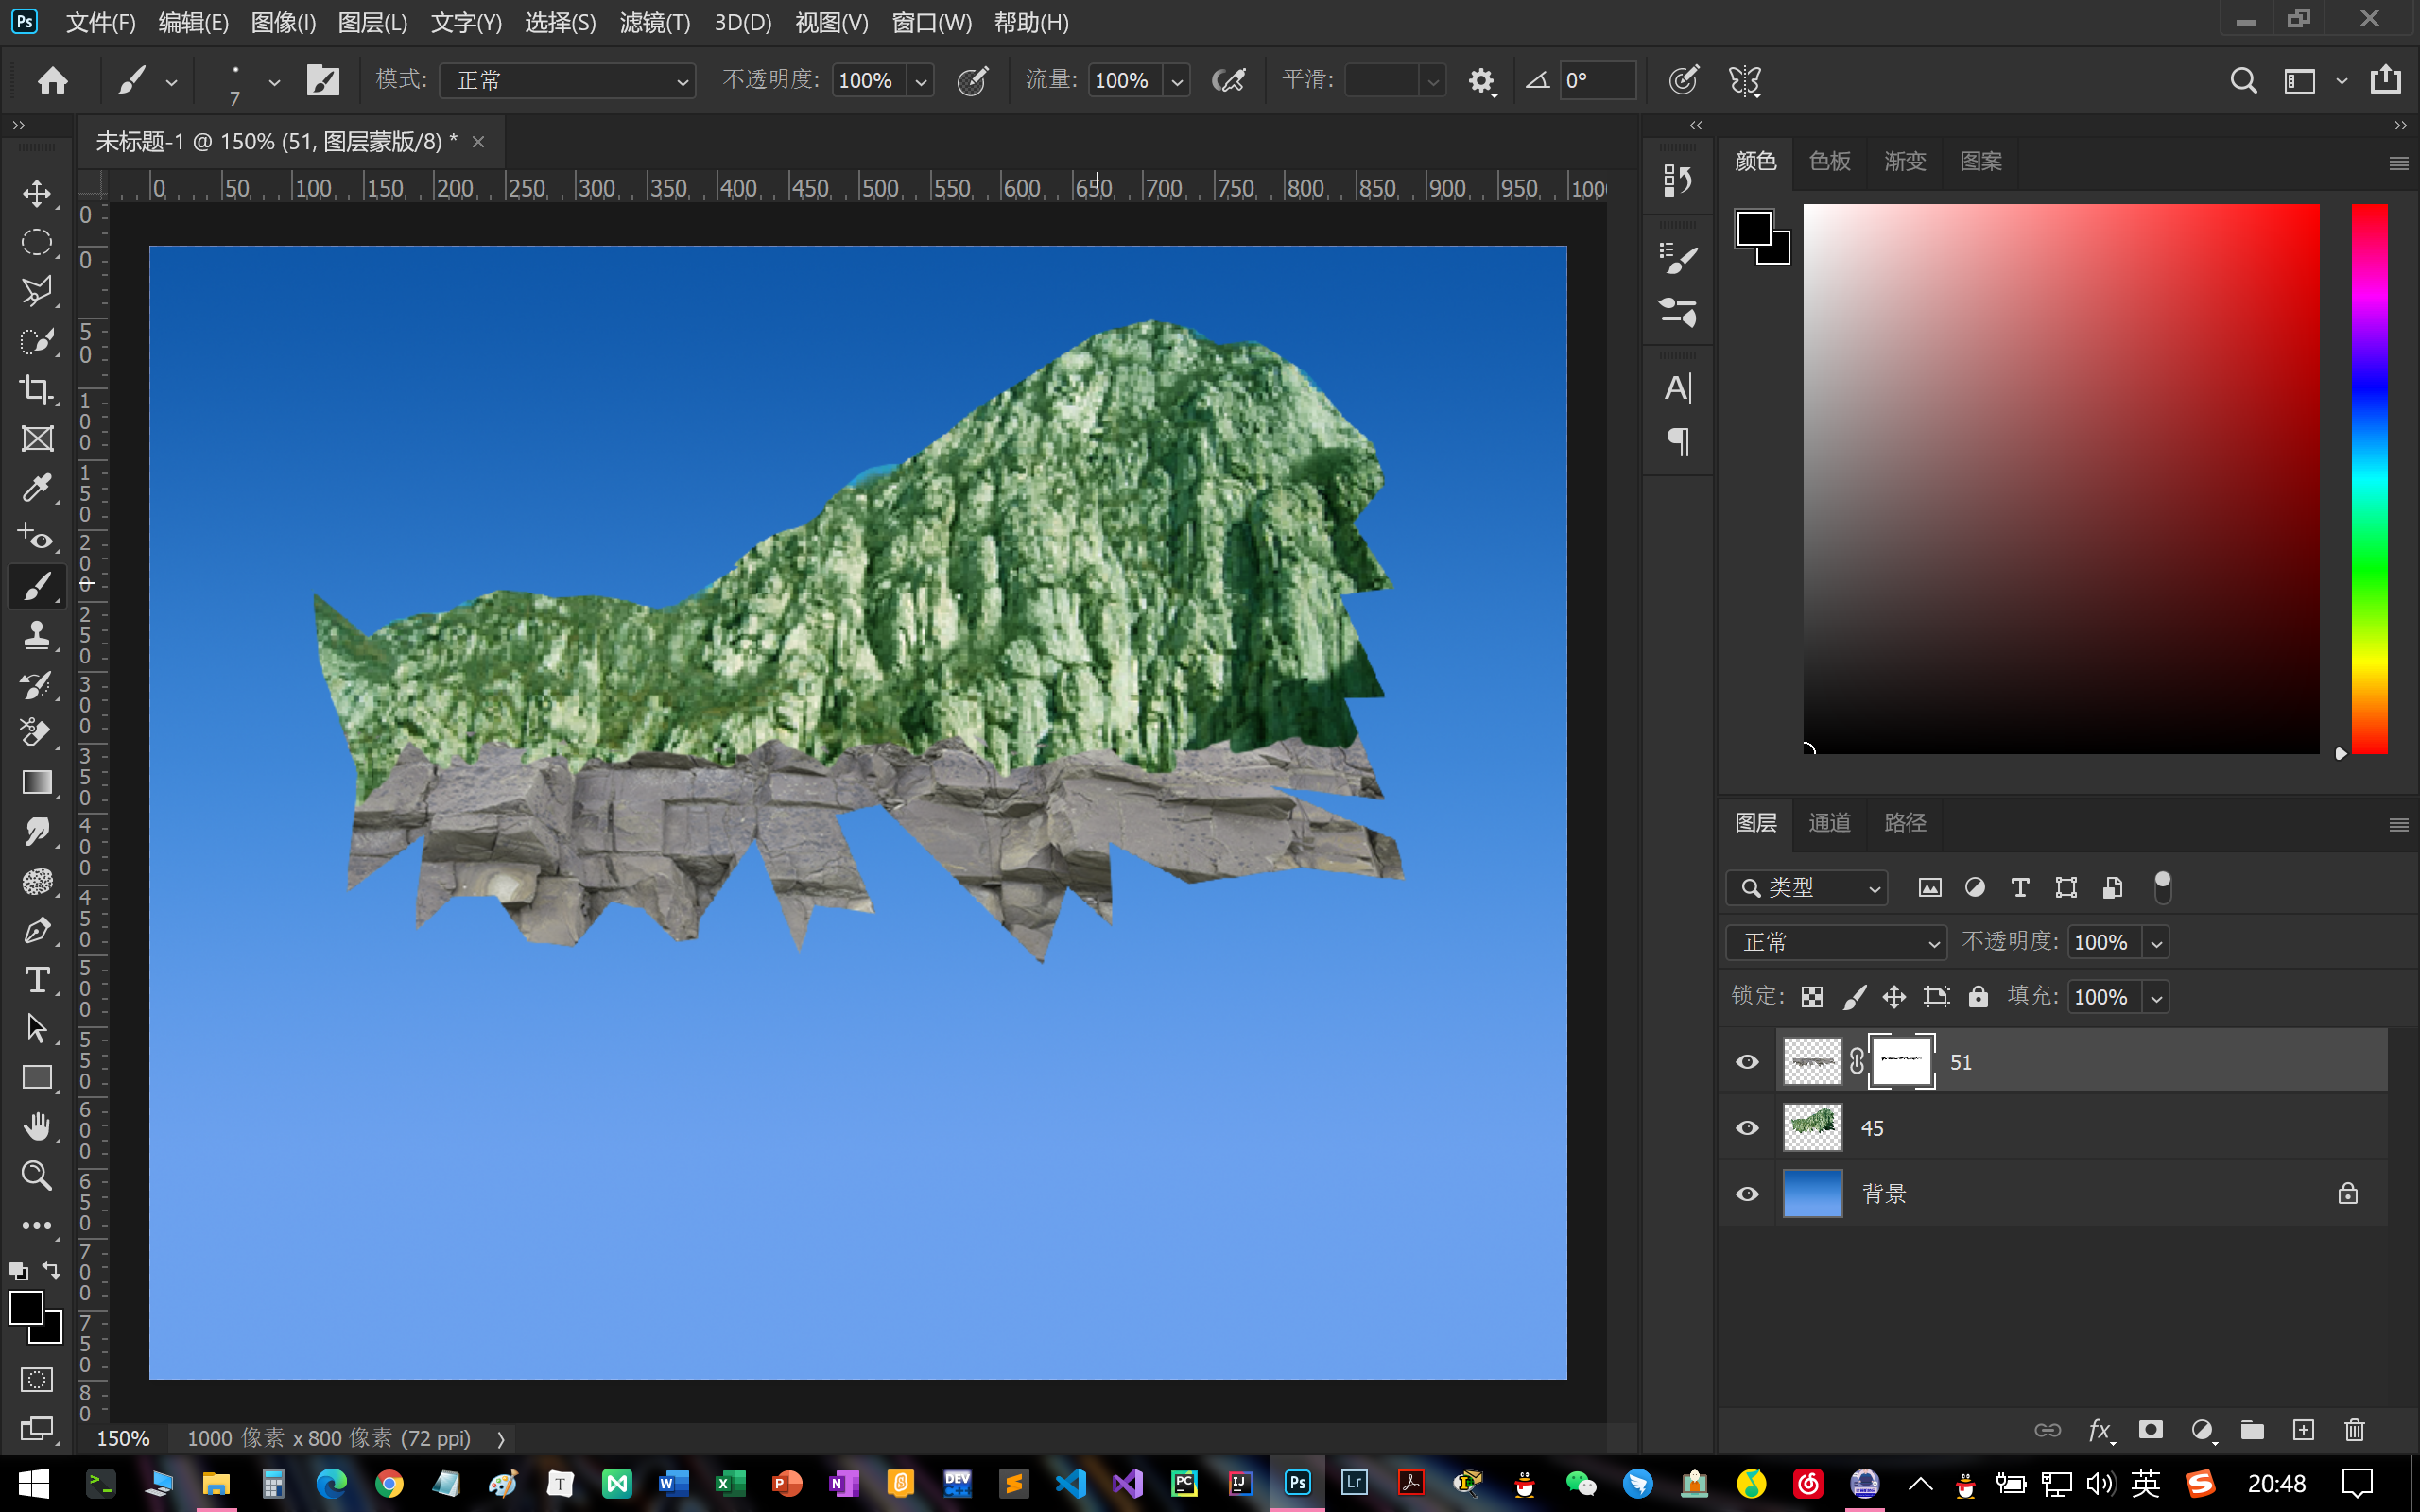Click the Delete layer trash icon
Screen dimensions: 2420x1512
(2354, 1430)
